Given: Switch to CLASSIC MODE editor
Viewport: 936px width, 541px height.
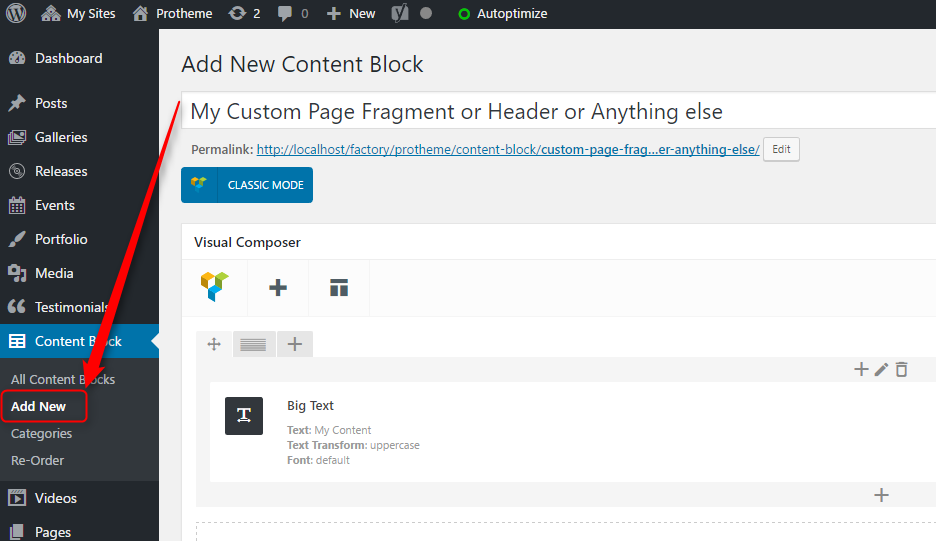Looking at the screenshot, I should click(247, 185).
